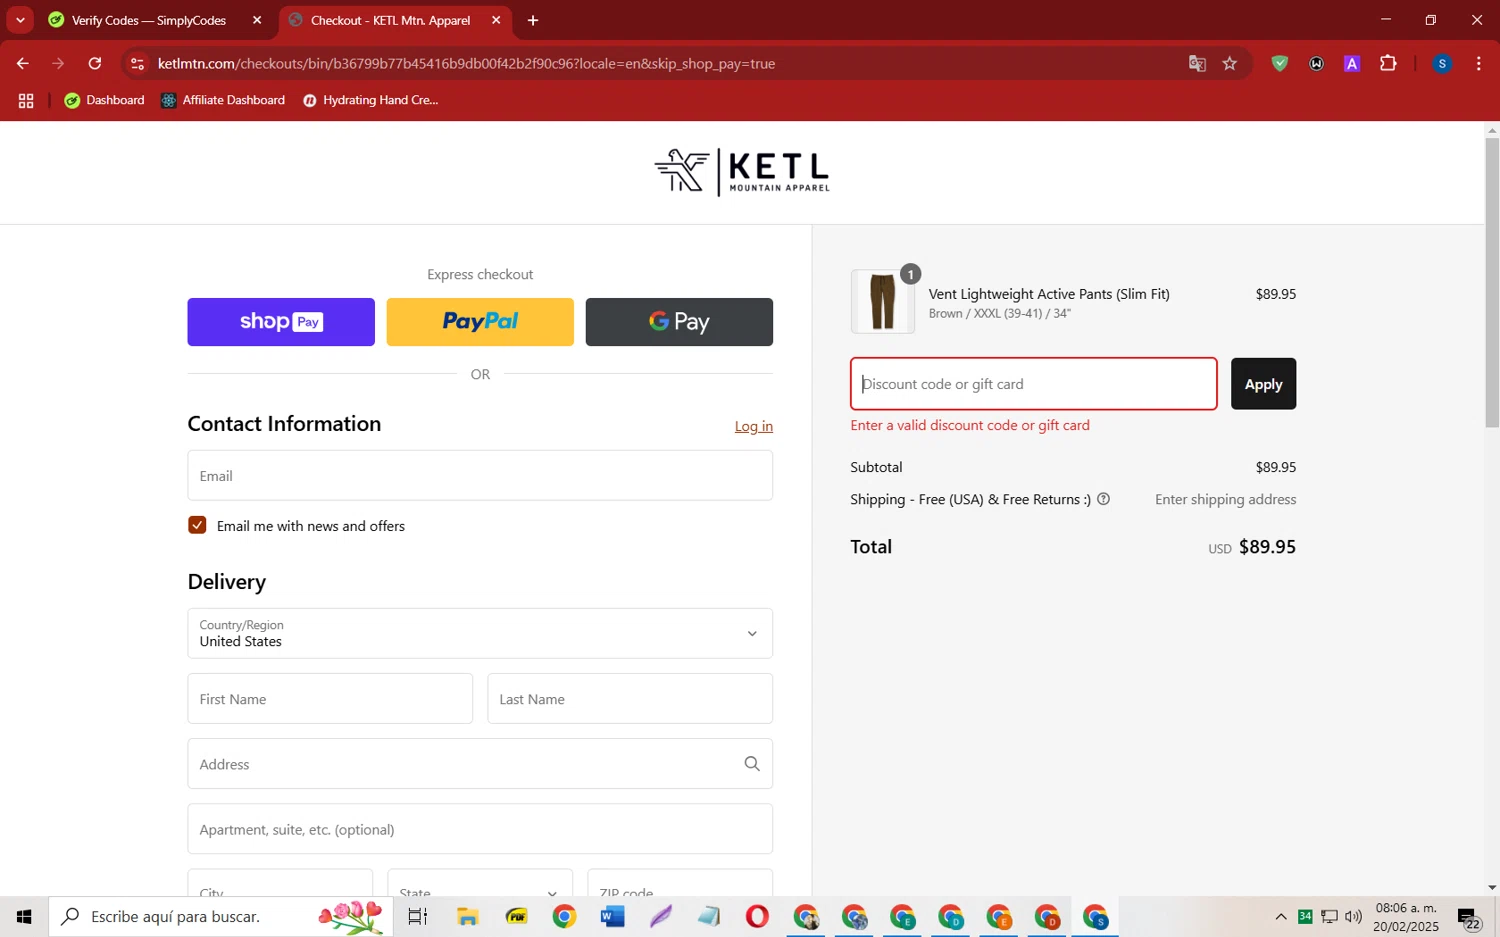Click the Vent Lightweight Pants thumbnail
The width and height of the screenshot is (1500, 937).
(882, 301)
